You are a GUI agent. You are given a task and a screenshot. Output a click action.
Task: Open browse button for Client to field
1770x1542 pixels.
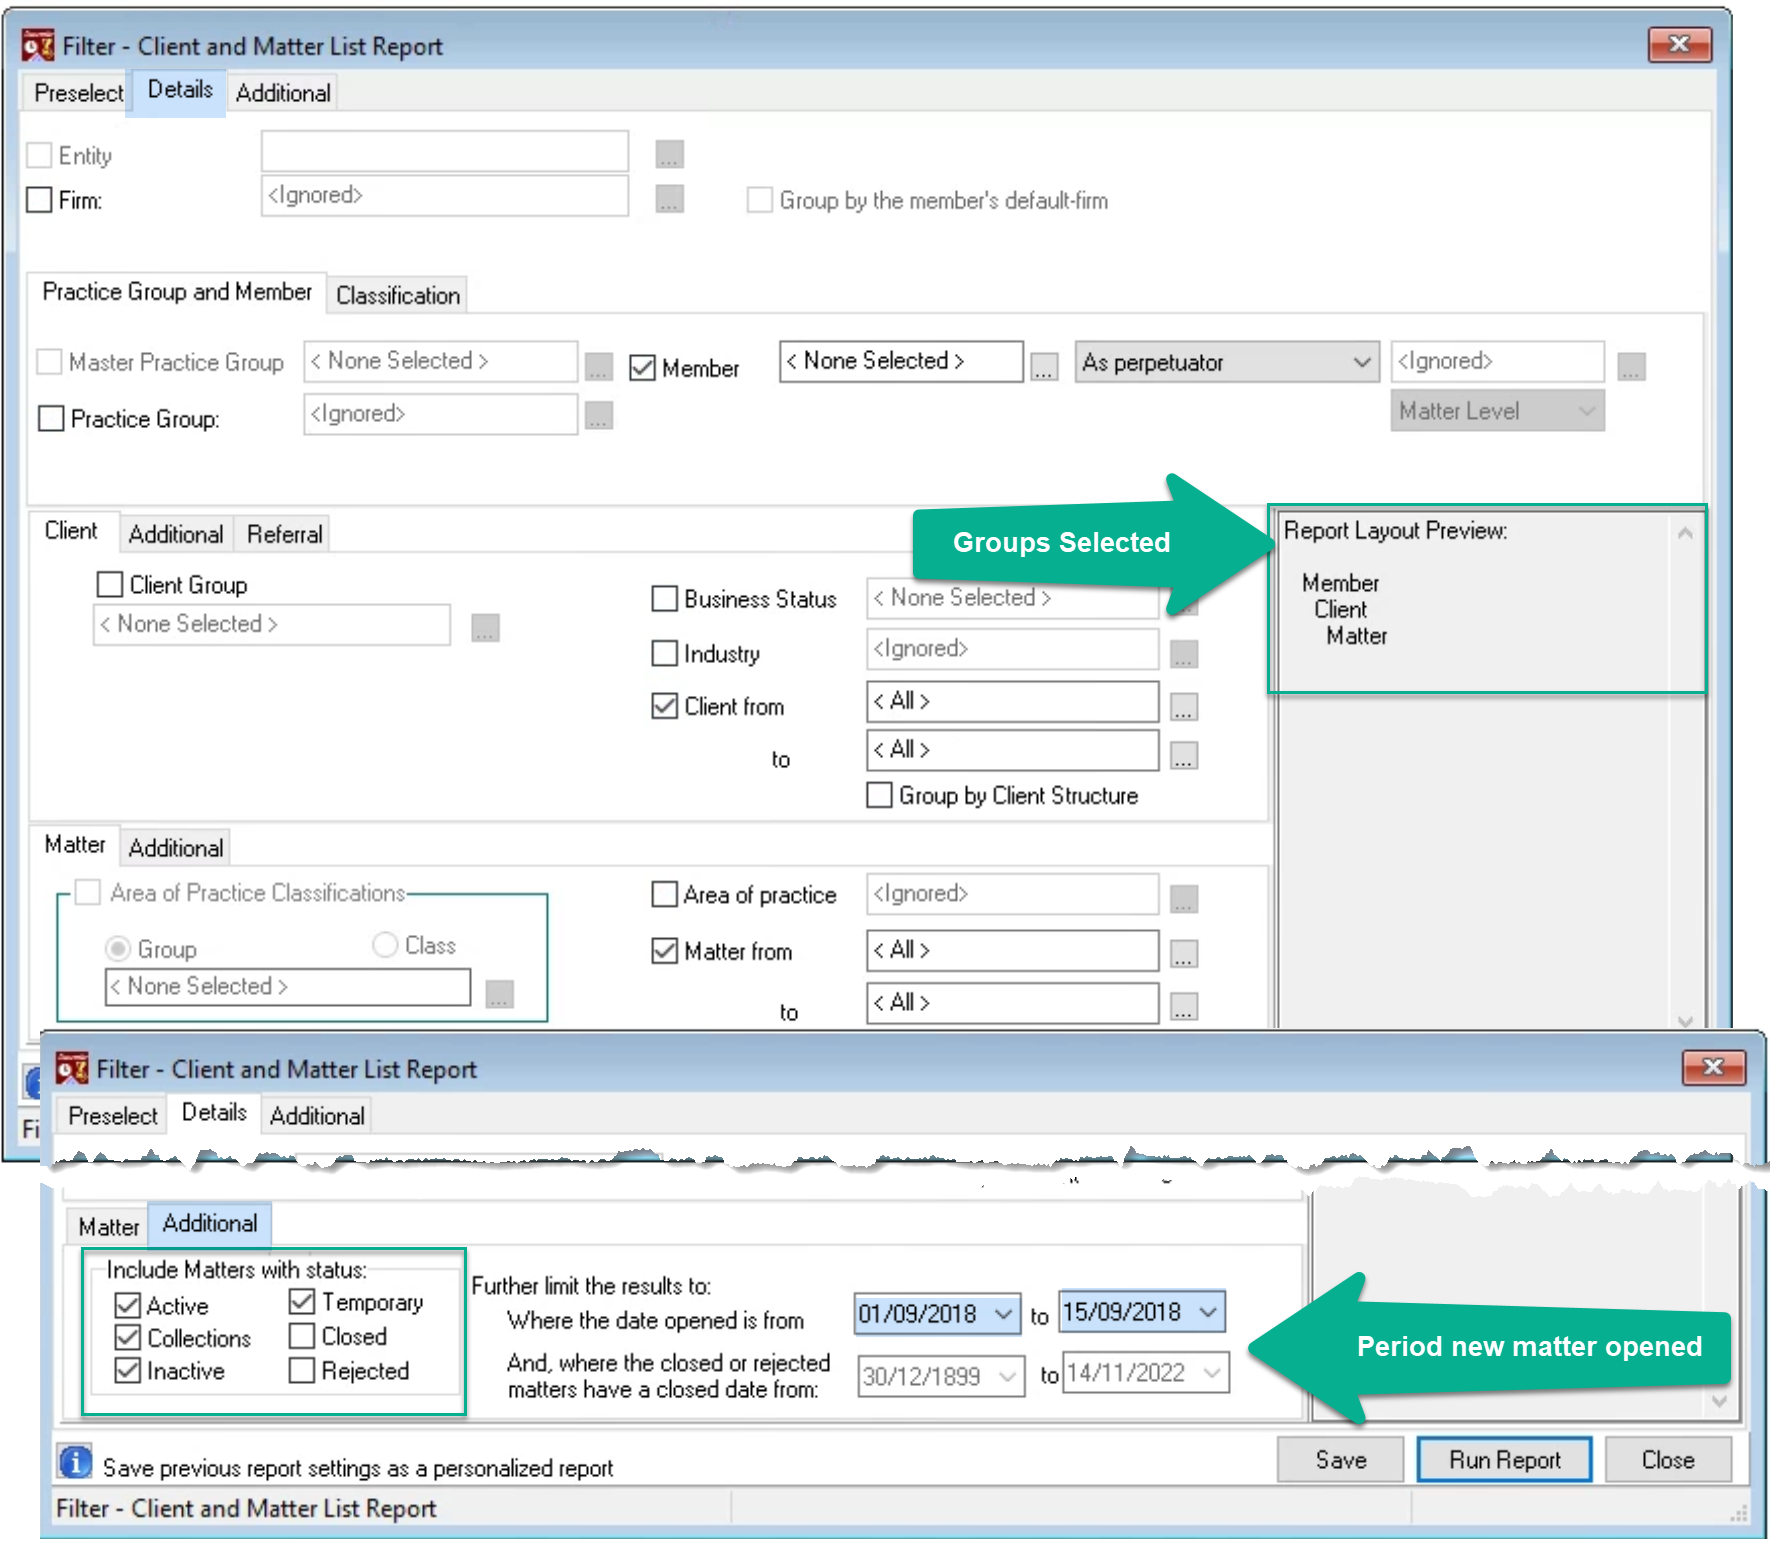1184,755
